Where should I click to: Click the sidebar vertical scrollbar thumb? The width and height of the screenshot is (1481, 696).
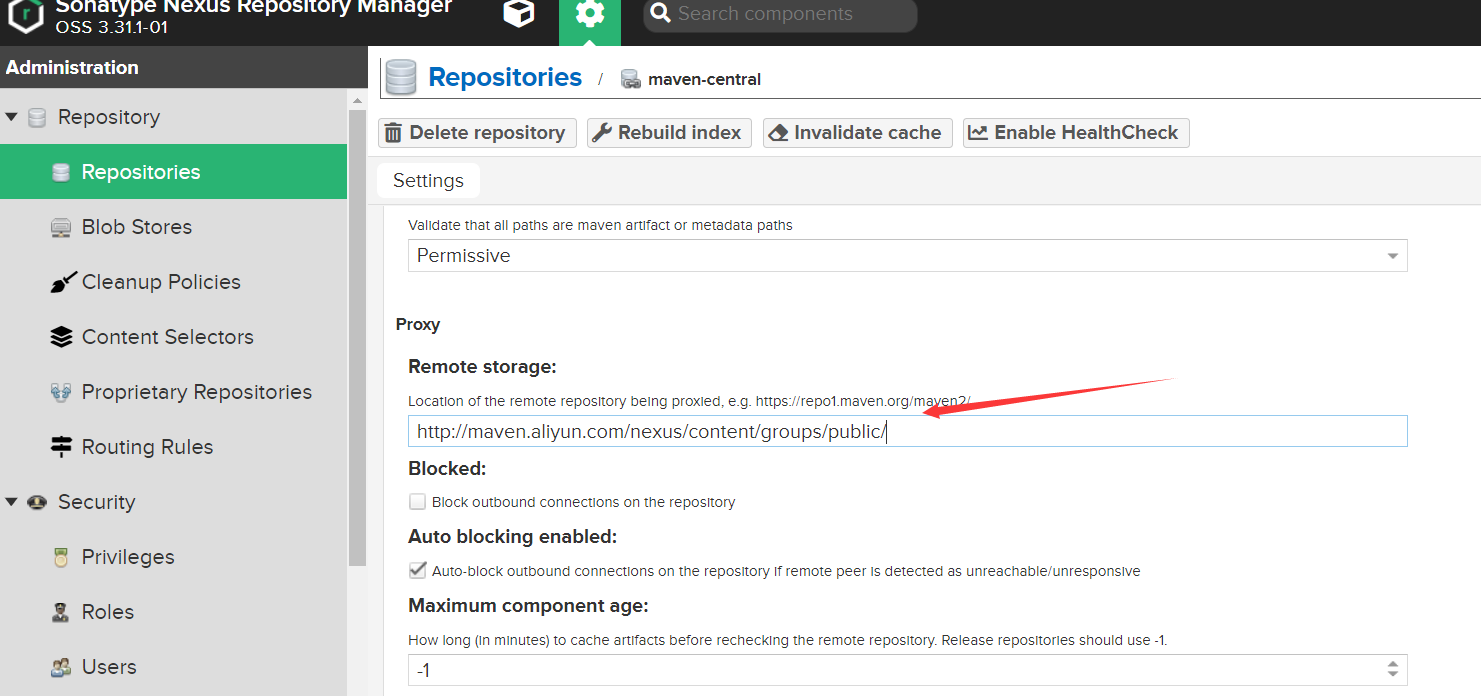357,338
